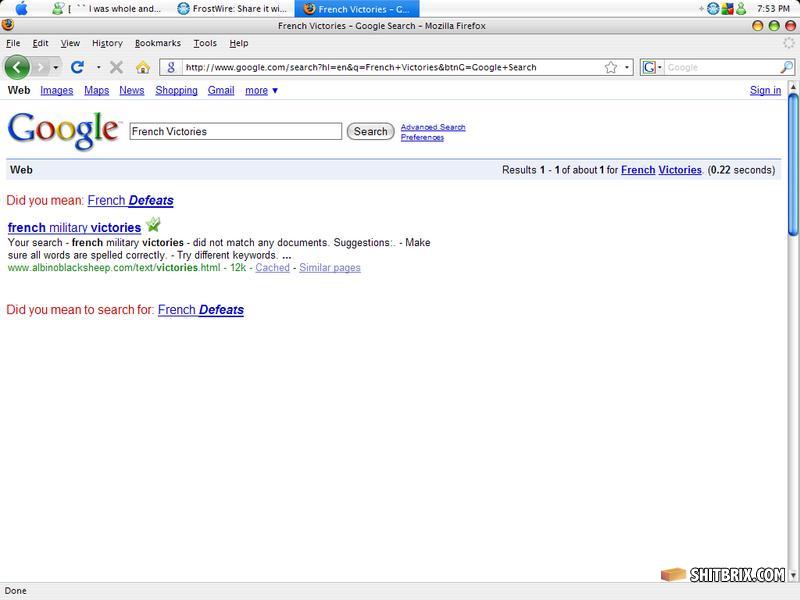Click the grayed Forward arrow button
Viewport: 800px width, 600px height.
click(x=41, y=67)
